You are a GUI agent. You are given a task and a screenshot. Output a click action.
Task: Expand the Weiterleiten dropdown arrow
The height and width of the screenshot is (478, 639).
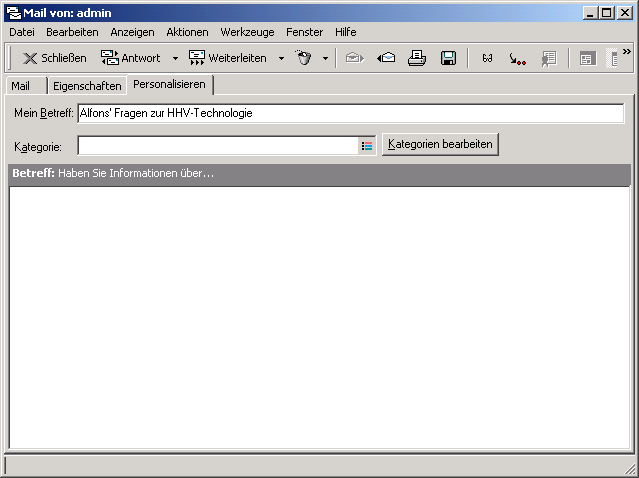[281, 58]
